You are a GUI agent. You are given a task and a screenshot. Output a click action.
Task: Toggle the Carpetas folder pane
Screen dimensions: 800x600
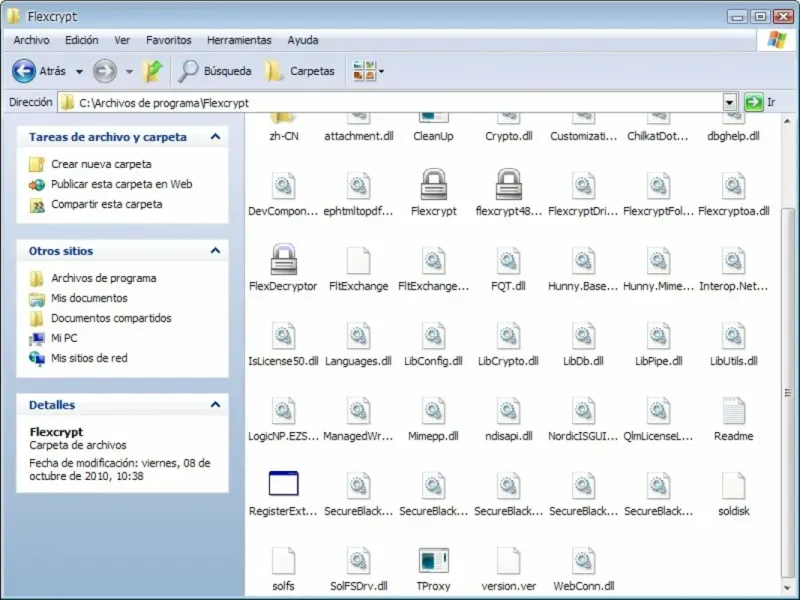(300, 71)
